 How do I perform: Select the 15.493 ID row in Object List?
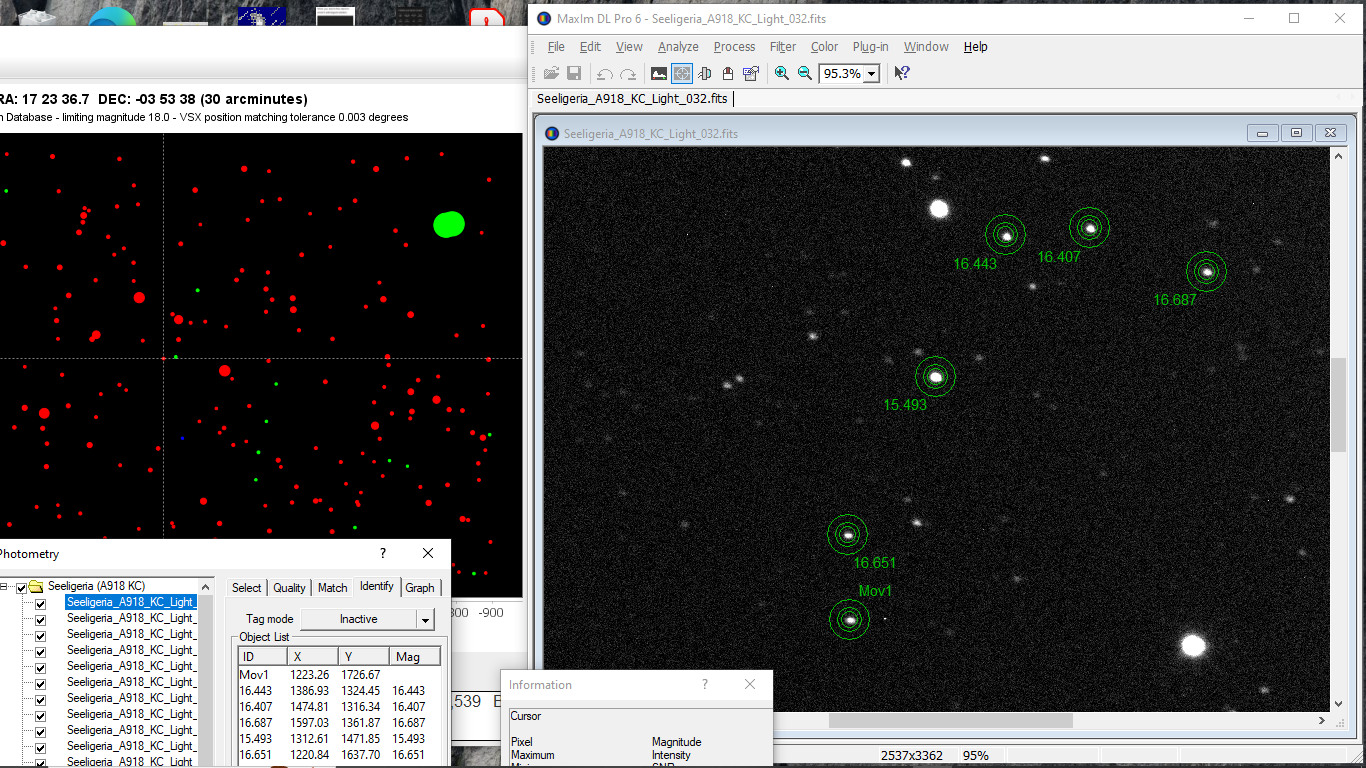[339, 739]
